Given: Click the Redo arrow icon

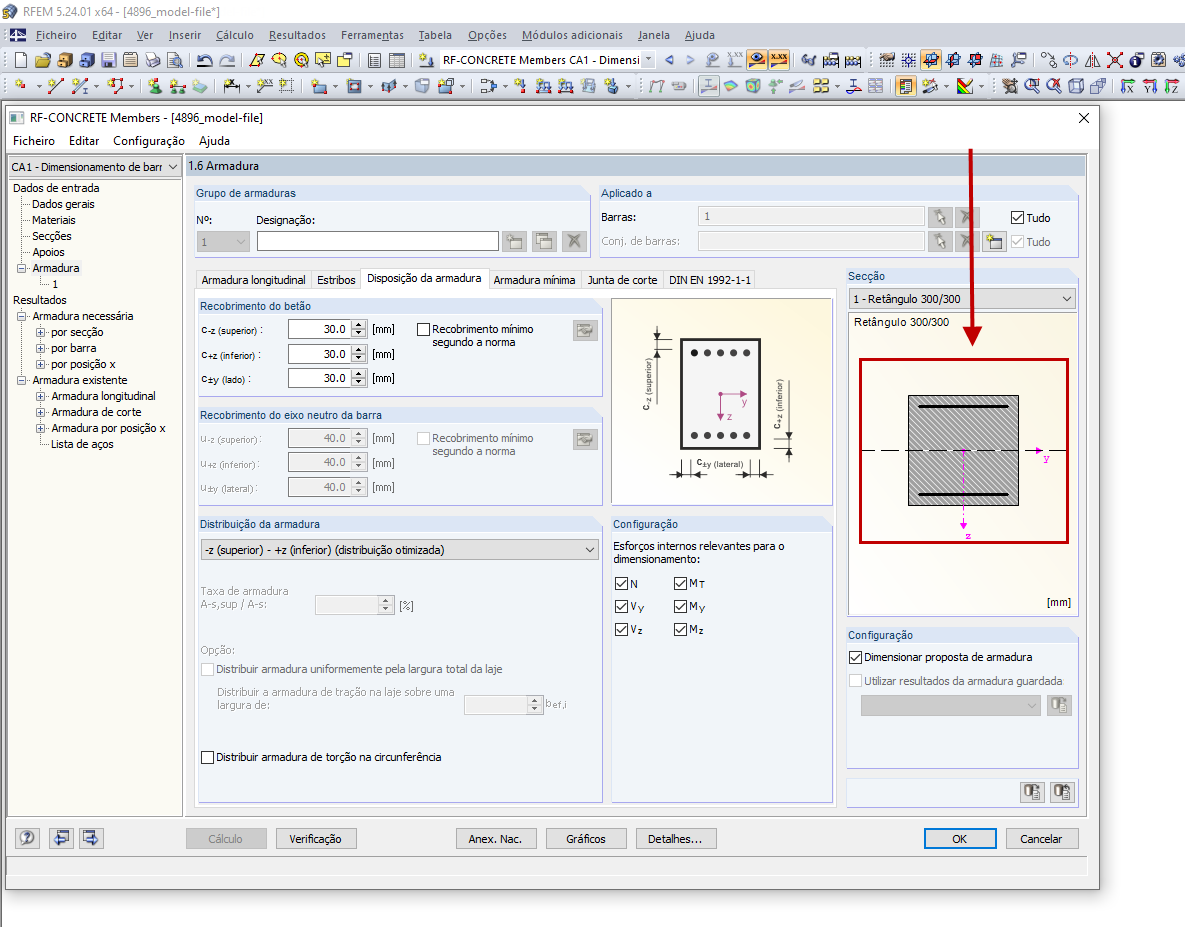Looking at the screenshot, I should 227,60.
